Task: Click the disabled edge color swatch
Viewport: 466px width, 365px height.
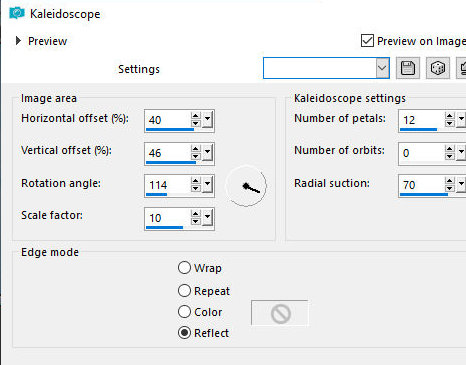Action: [x=280, y=313]
